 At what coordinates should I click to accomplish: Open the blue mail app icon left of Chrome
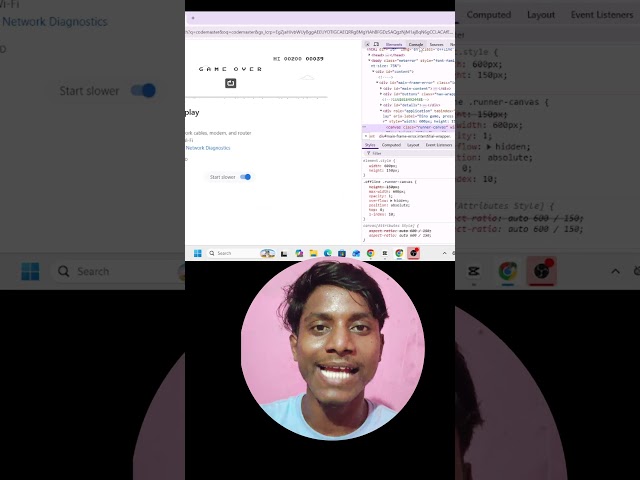click(x=356, y=253)
